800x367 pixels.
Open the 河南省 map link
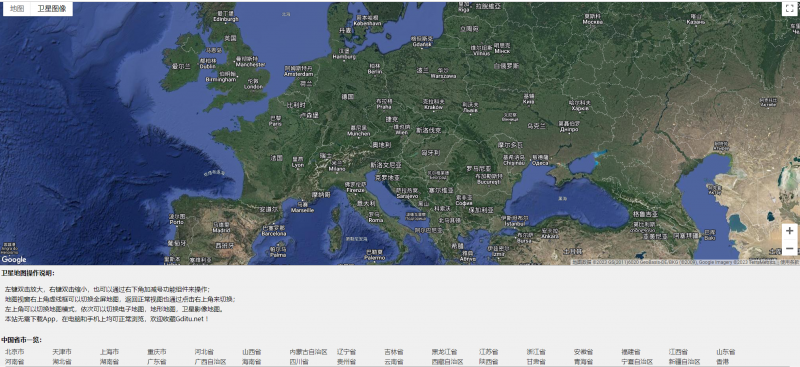pos(14,362)
